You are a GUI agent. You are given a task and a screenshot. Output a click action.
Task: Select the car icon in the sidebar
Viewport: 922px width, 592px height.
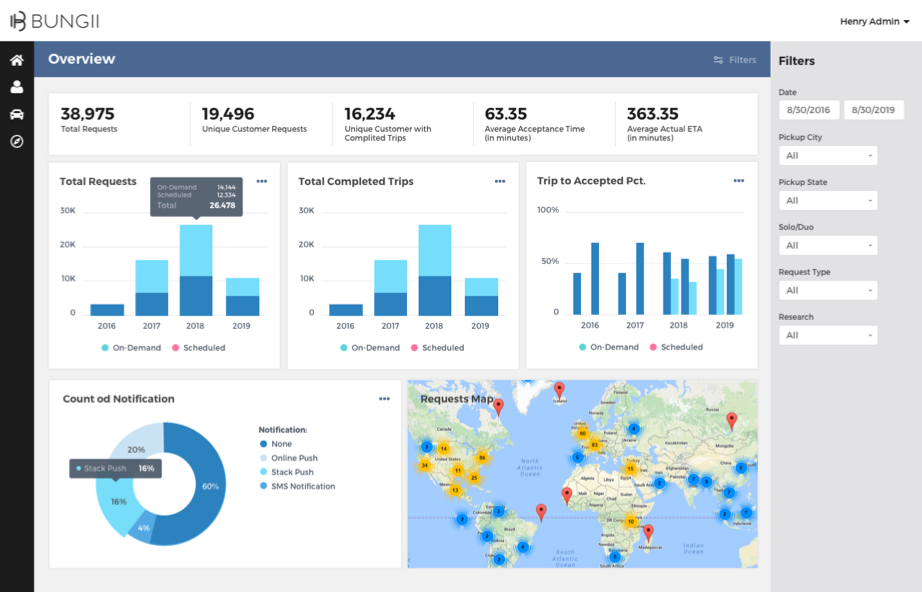[17, 114]
